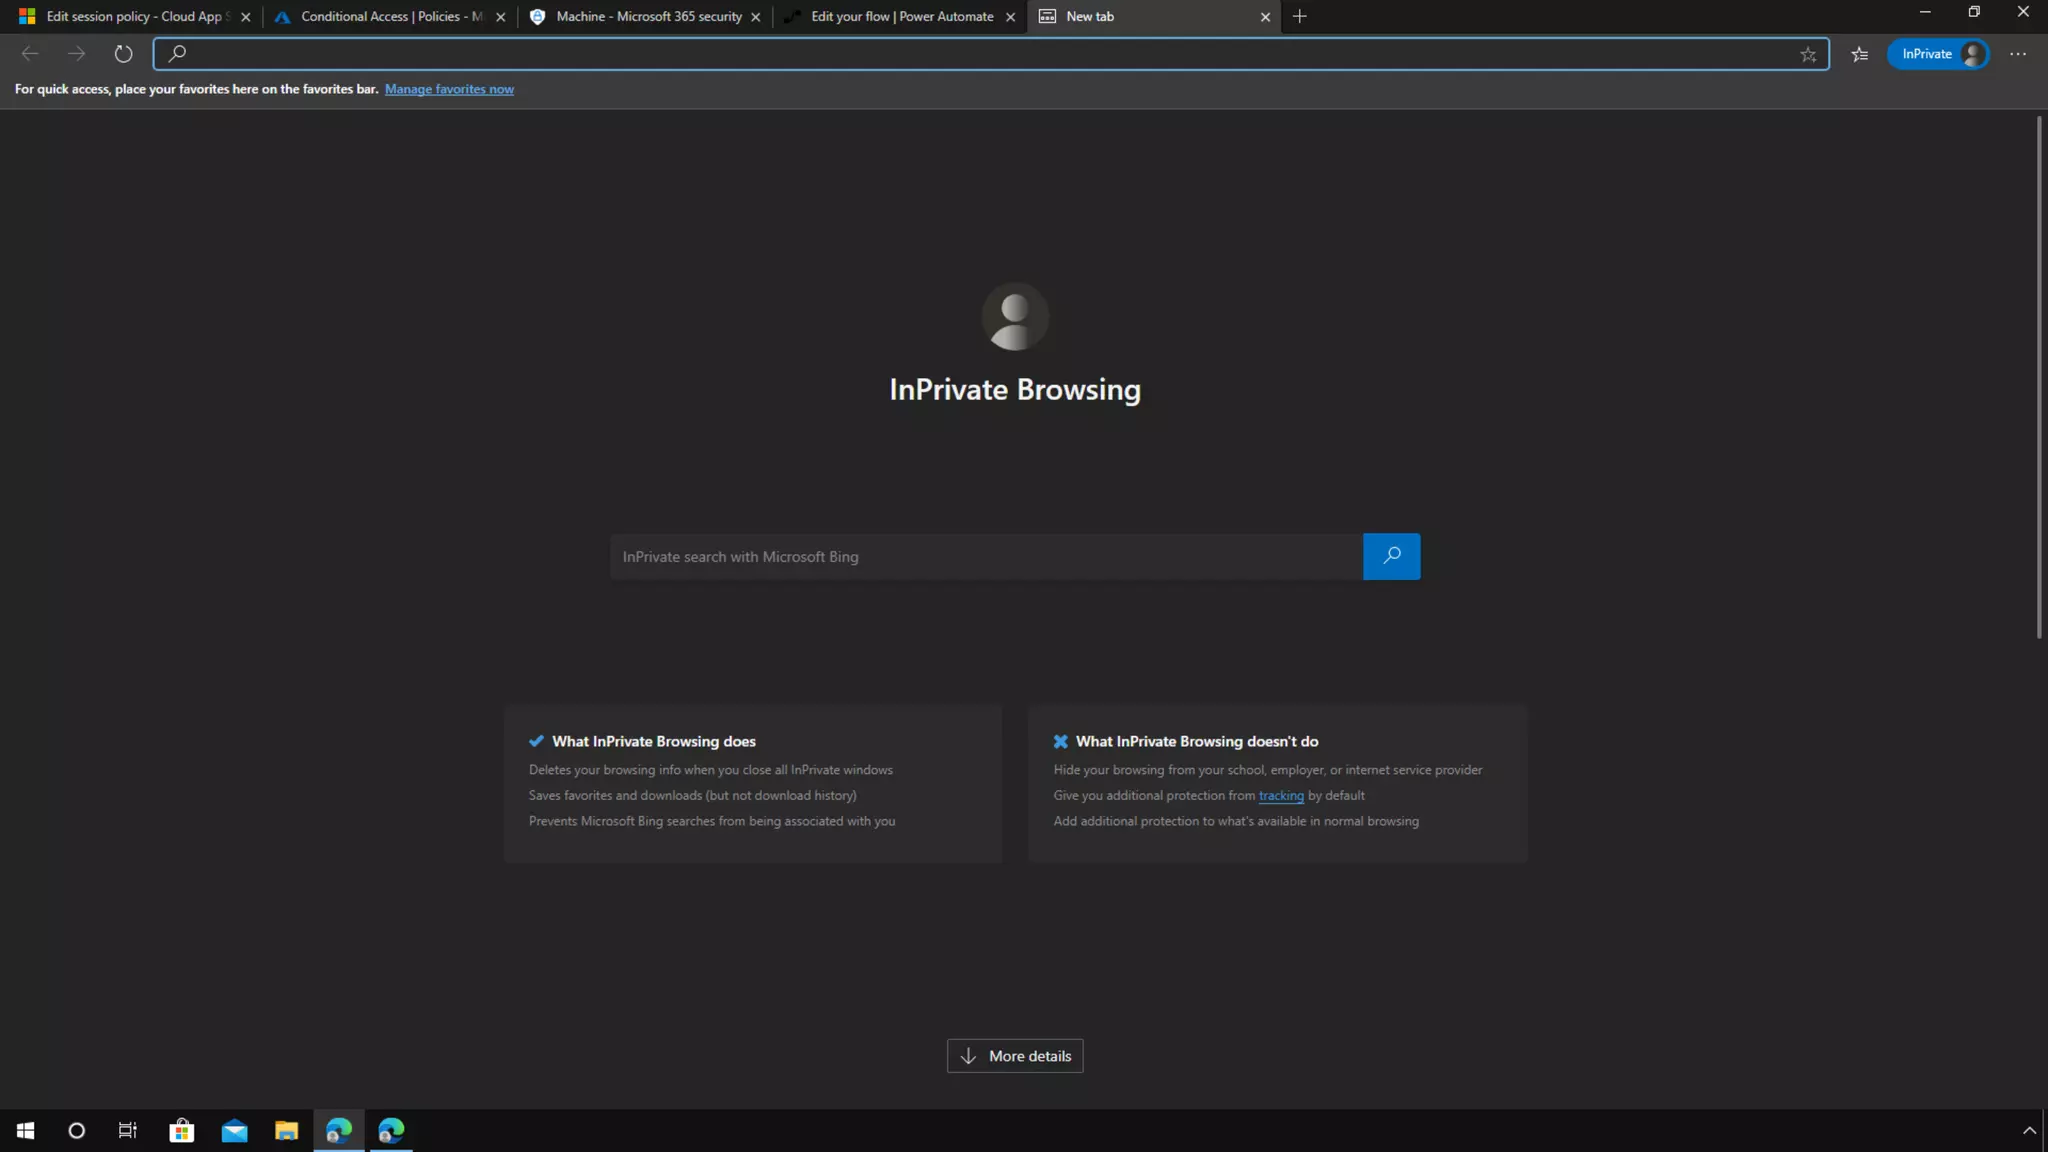Select 'What InPrivate Browsing does' heading
The height and width of the screenshot is (1152, 2048).
tap(654, 741)
